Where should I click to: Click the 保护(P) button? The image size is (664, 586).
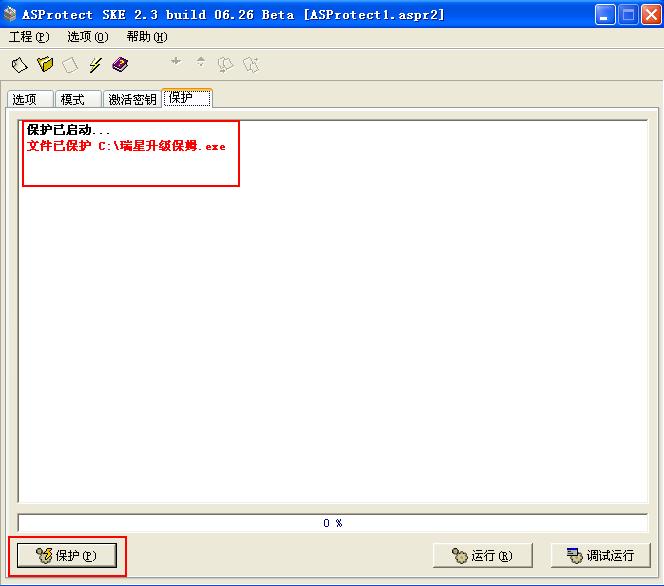(x=67, y=555)
